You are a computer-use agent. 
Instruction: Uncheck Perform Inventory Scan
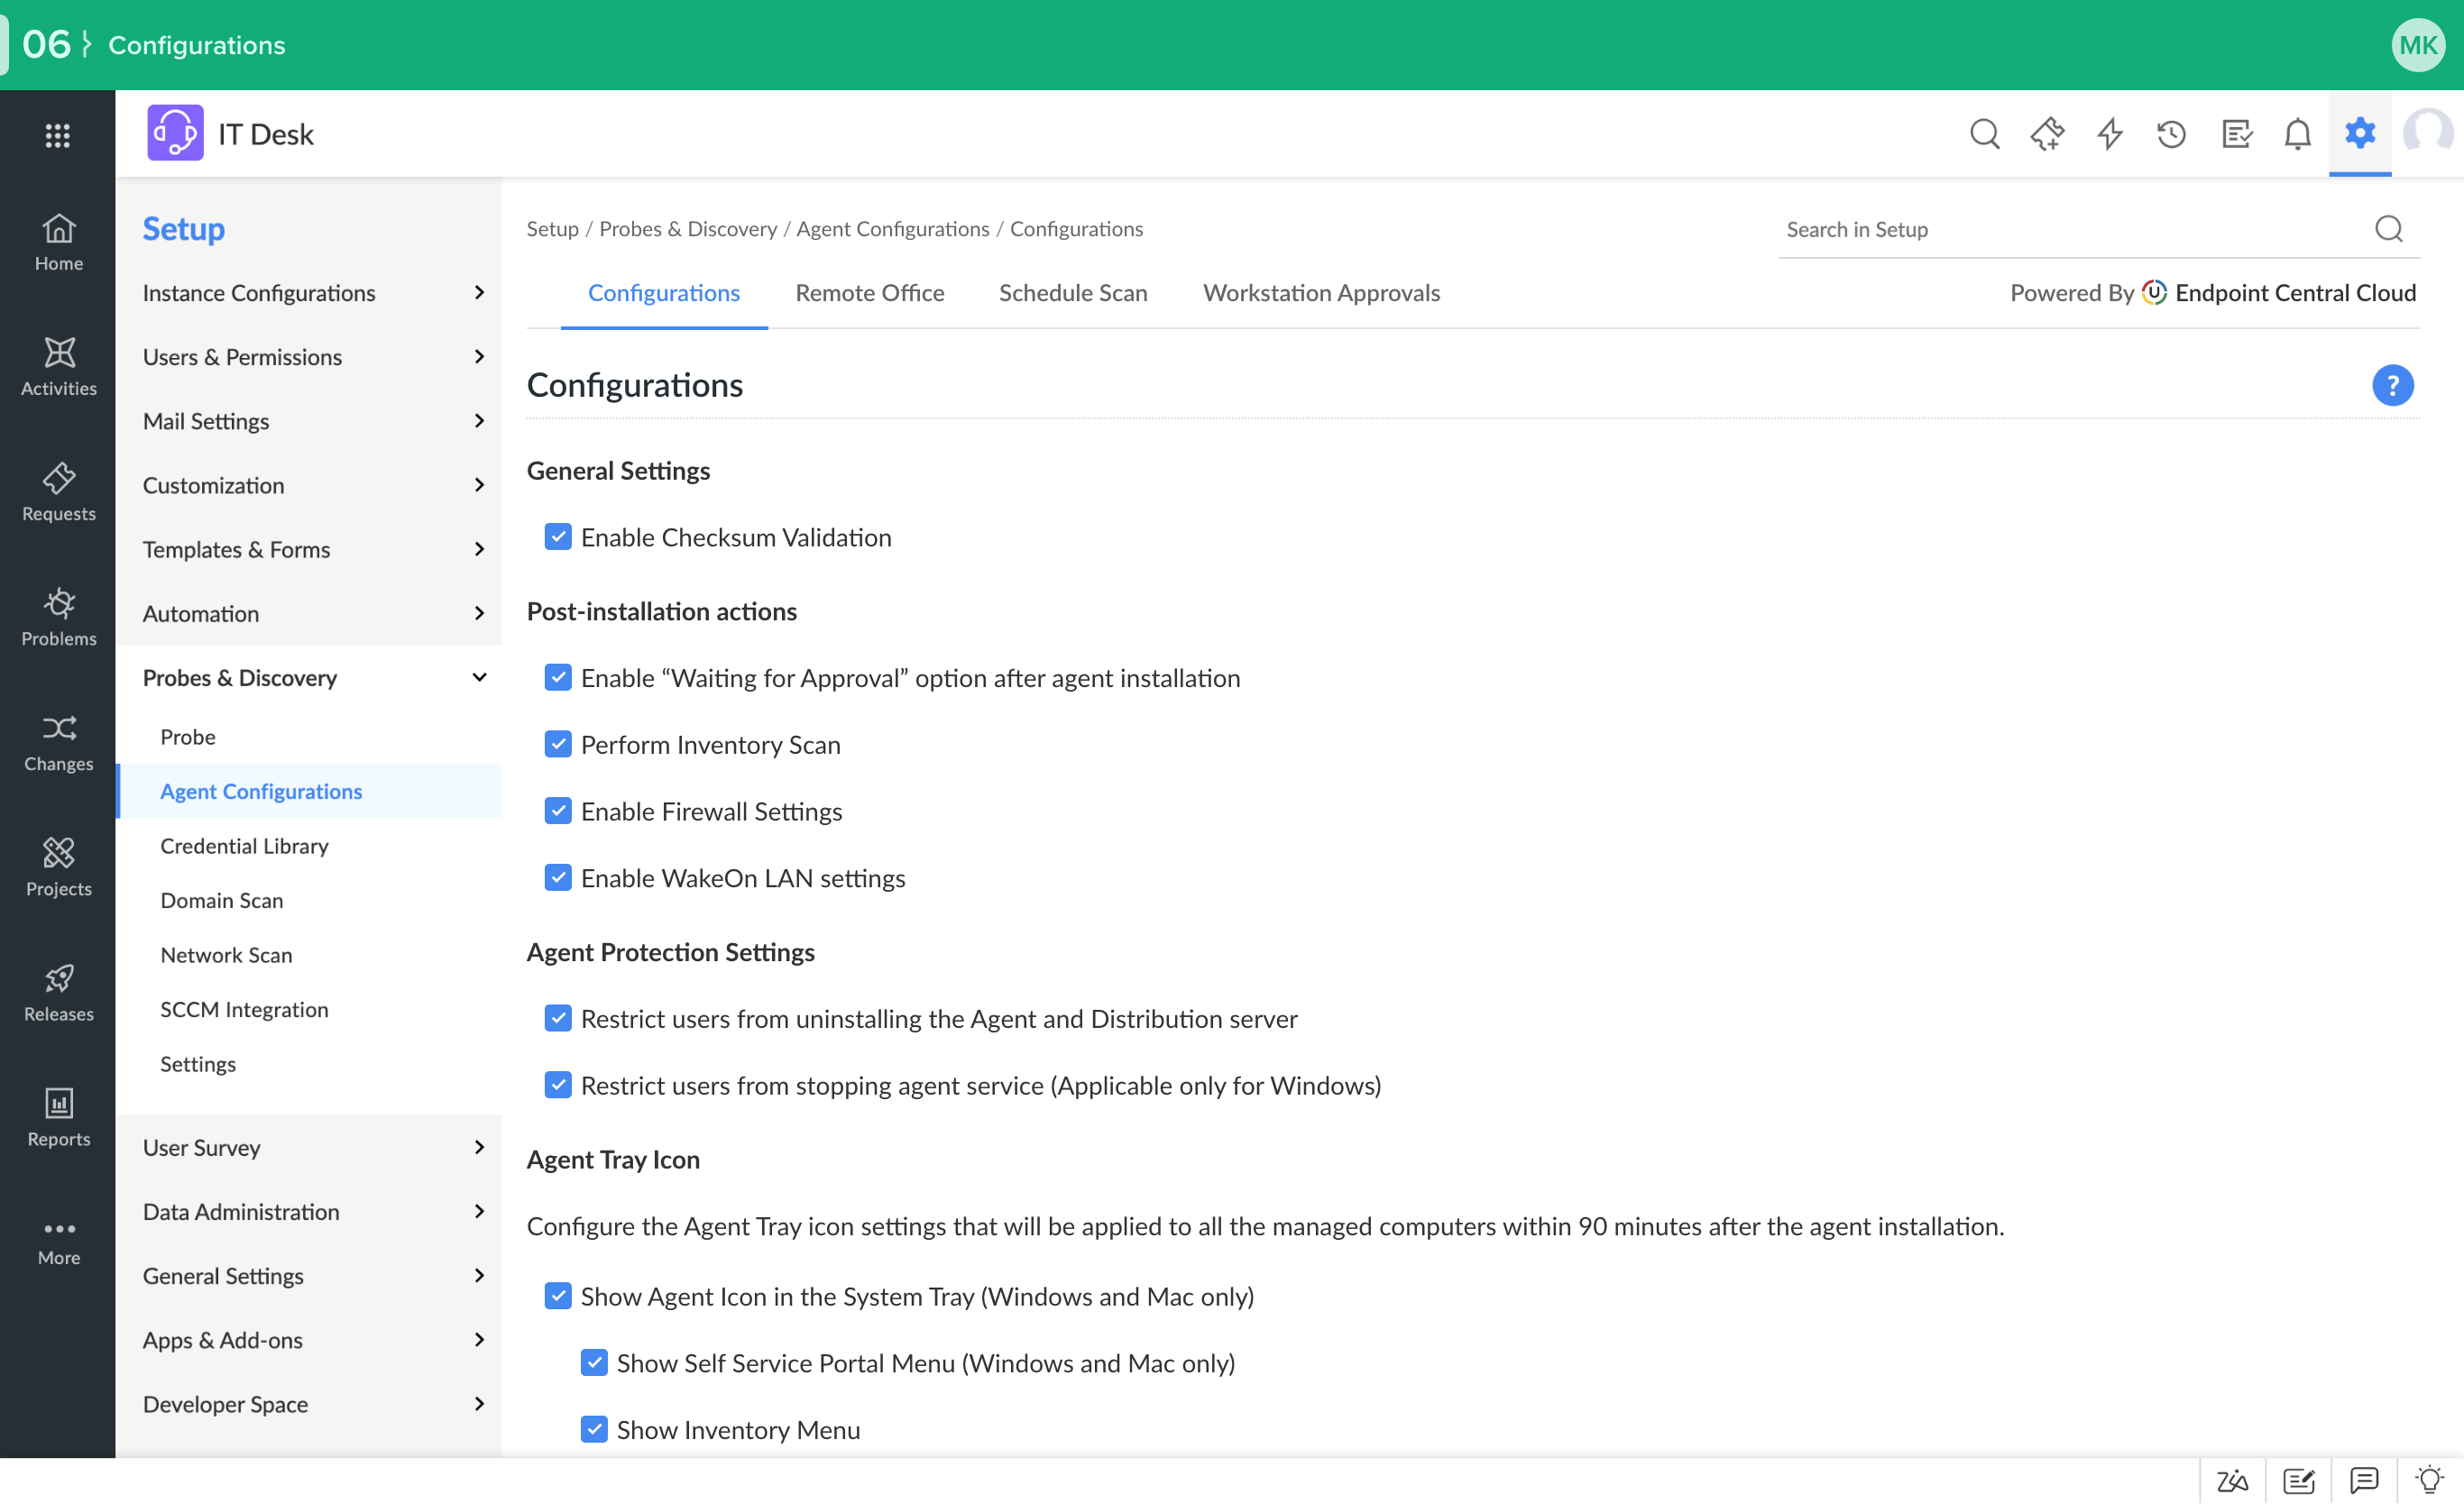tap(558, 745)
